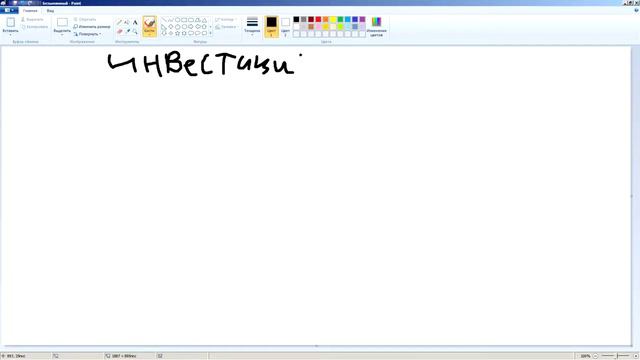Activate the Color 1 foreground box
The height and width of the screenshot is (360, 640).
pyautogui.click(x=271, y=27)
